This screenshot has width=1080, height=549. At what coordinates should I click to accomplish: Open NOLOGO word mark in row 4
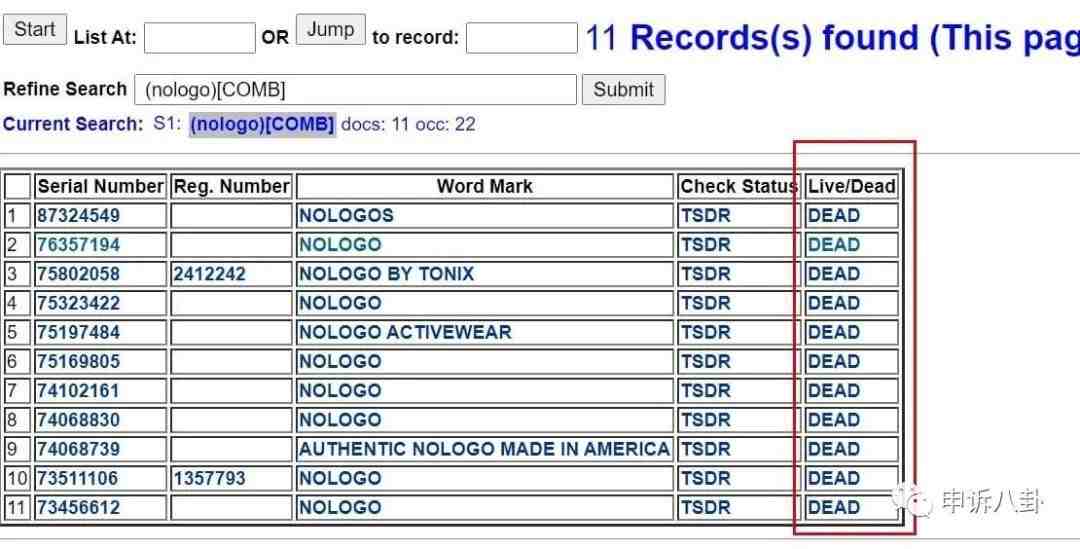click(340, 303)
